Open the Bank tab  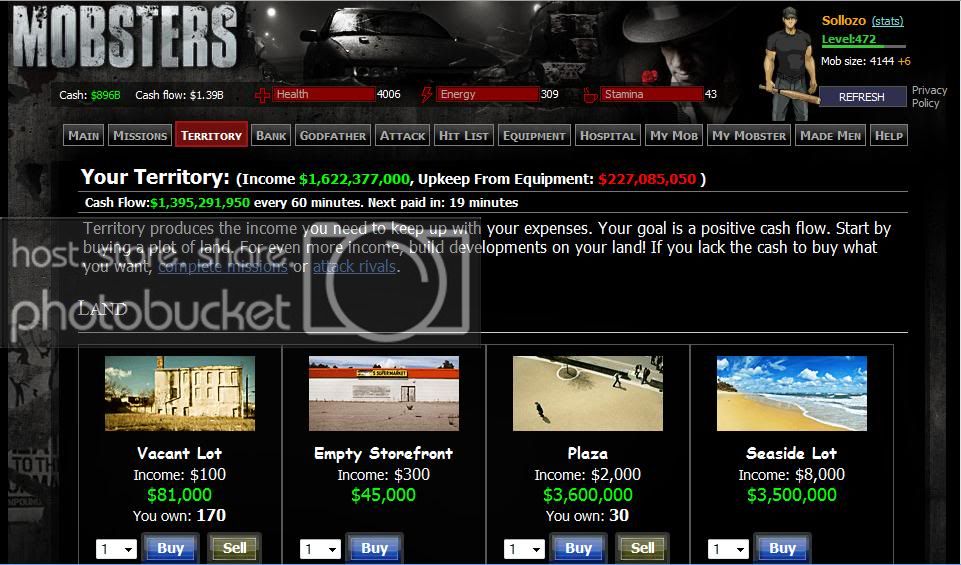(271, 135)
